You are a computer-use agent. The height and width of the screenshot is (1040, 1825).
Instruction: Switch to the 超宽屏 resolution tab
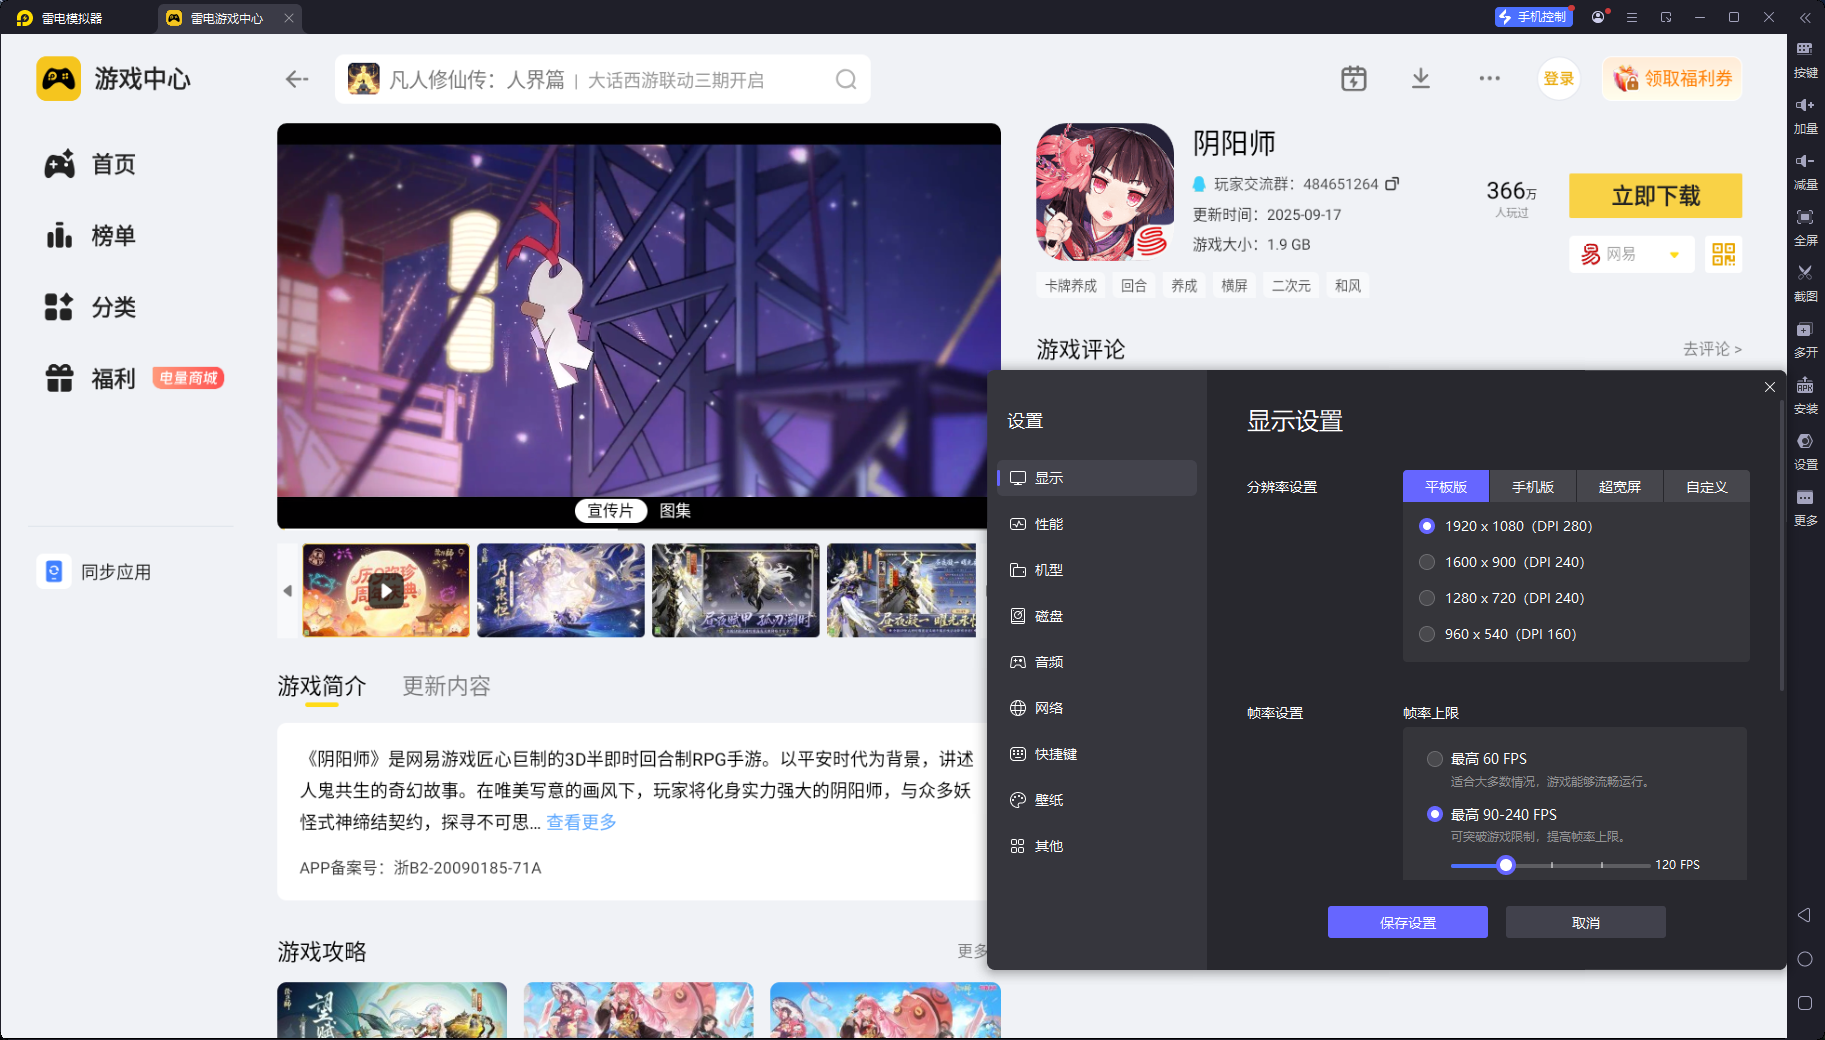(x=1620, y=486)
